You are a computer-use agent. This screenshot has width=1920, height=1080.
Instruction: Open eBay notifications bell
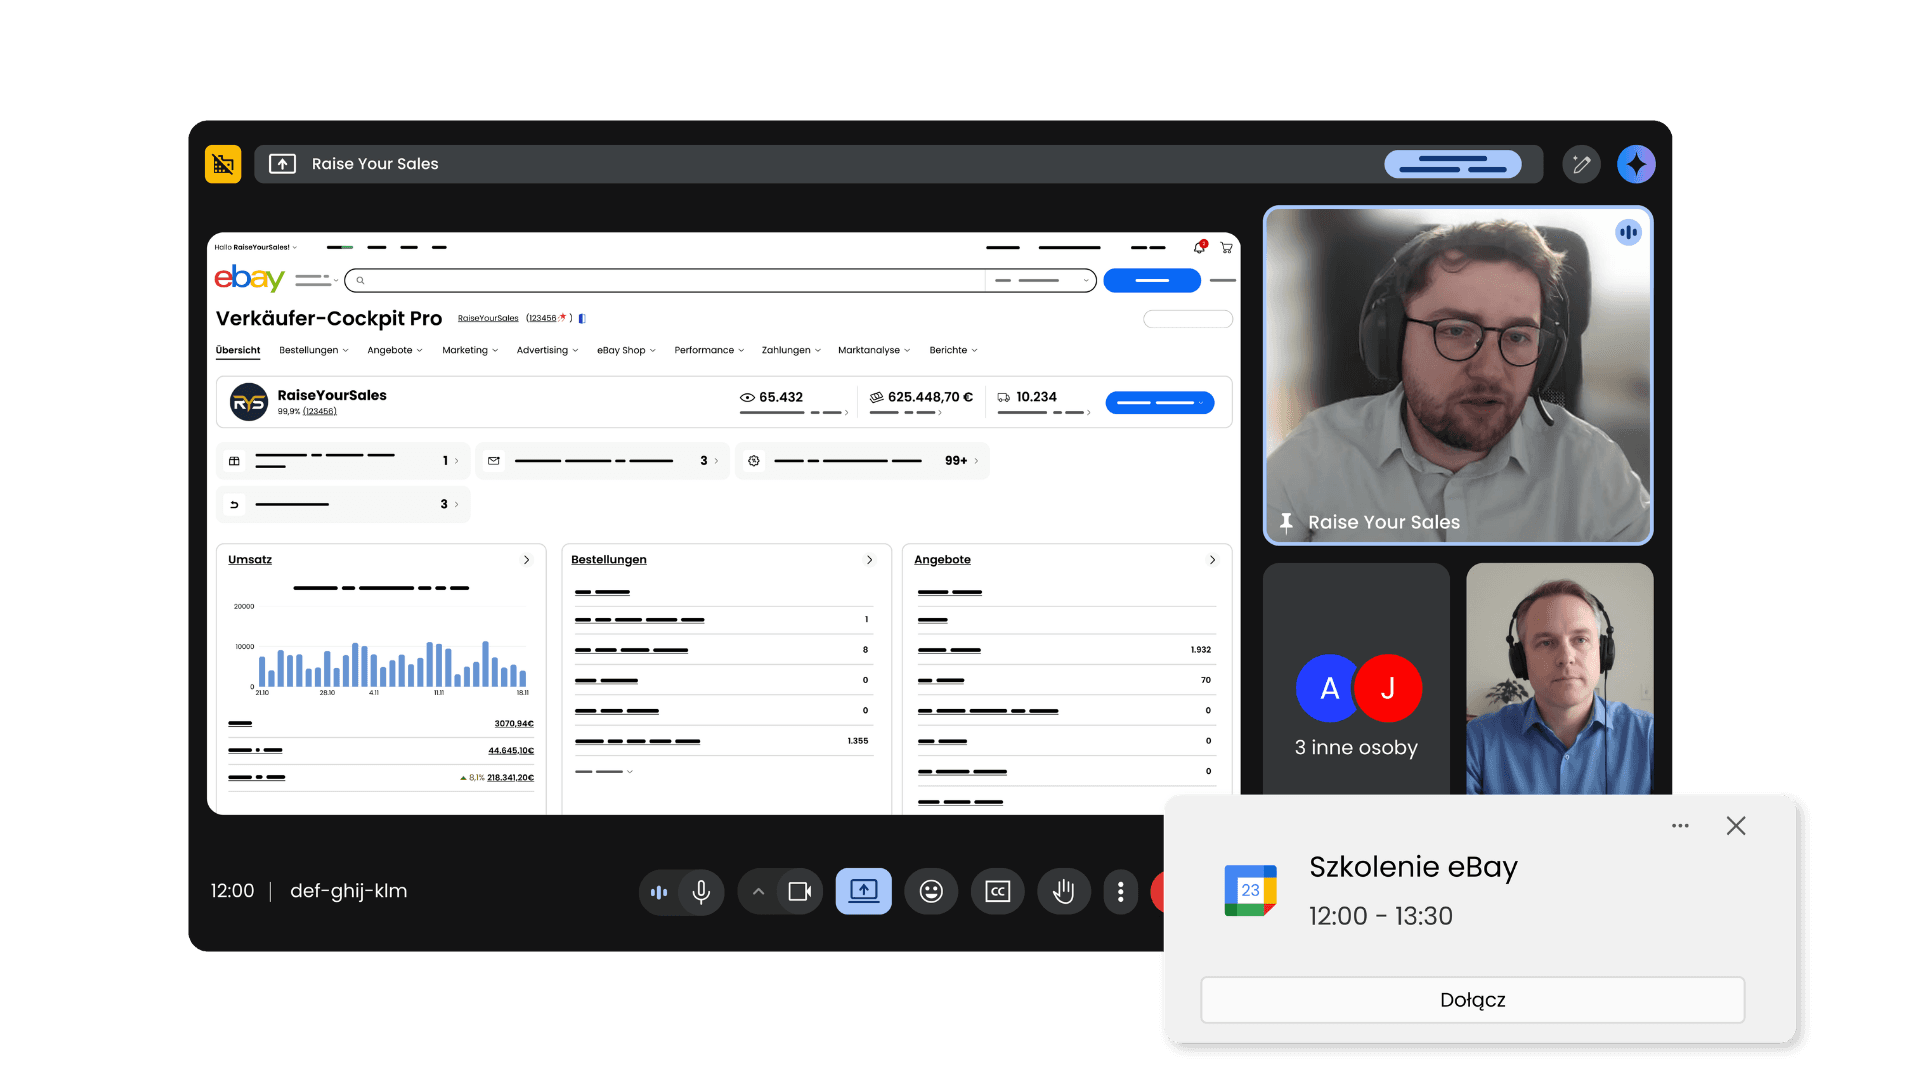[x=1199, y=247]
